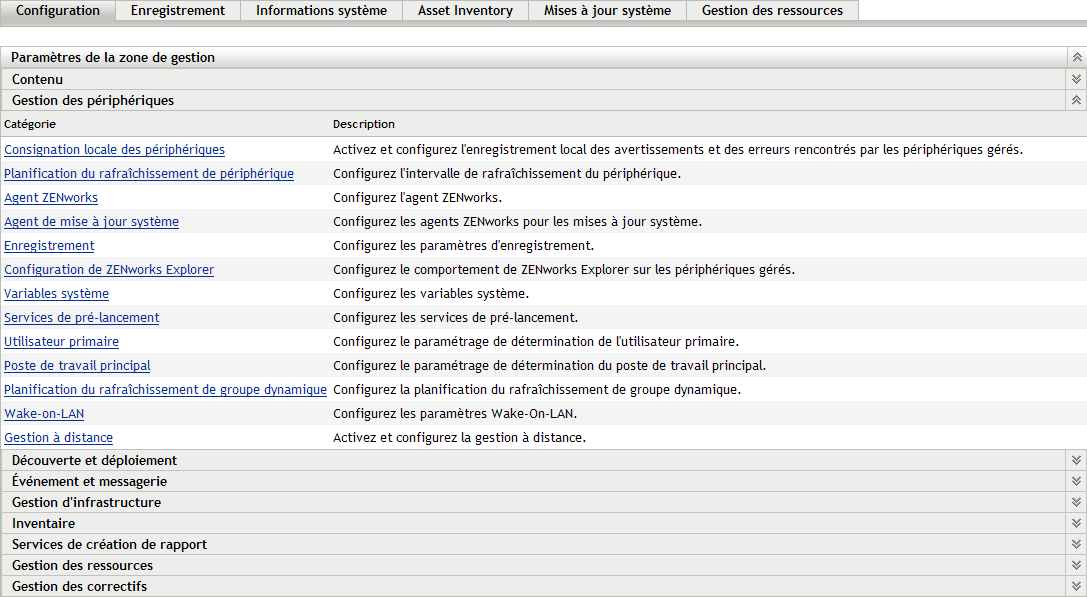1087x597 pixels.
Task: Collapse the Gestion des périphériques chevron
Action: [x=1076, y=99]
